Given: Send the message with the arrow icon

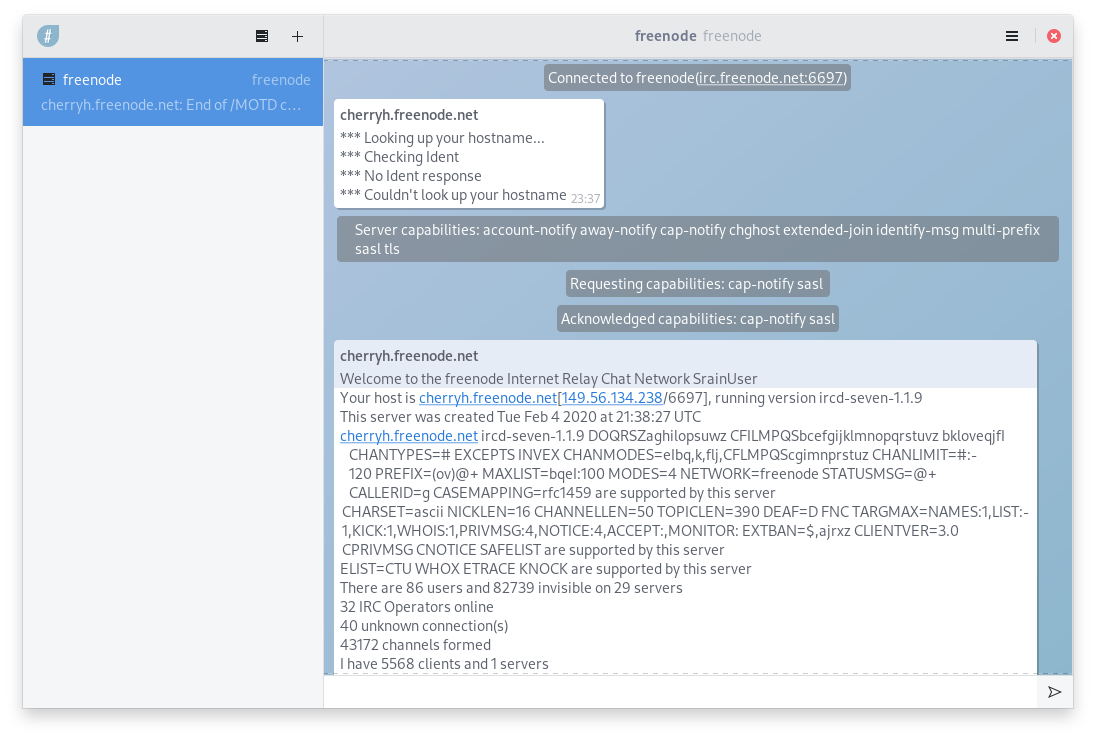Looking at the screenshot, I should (1055, 692).
